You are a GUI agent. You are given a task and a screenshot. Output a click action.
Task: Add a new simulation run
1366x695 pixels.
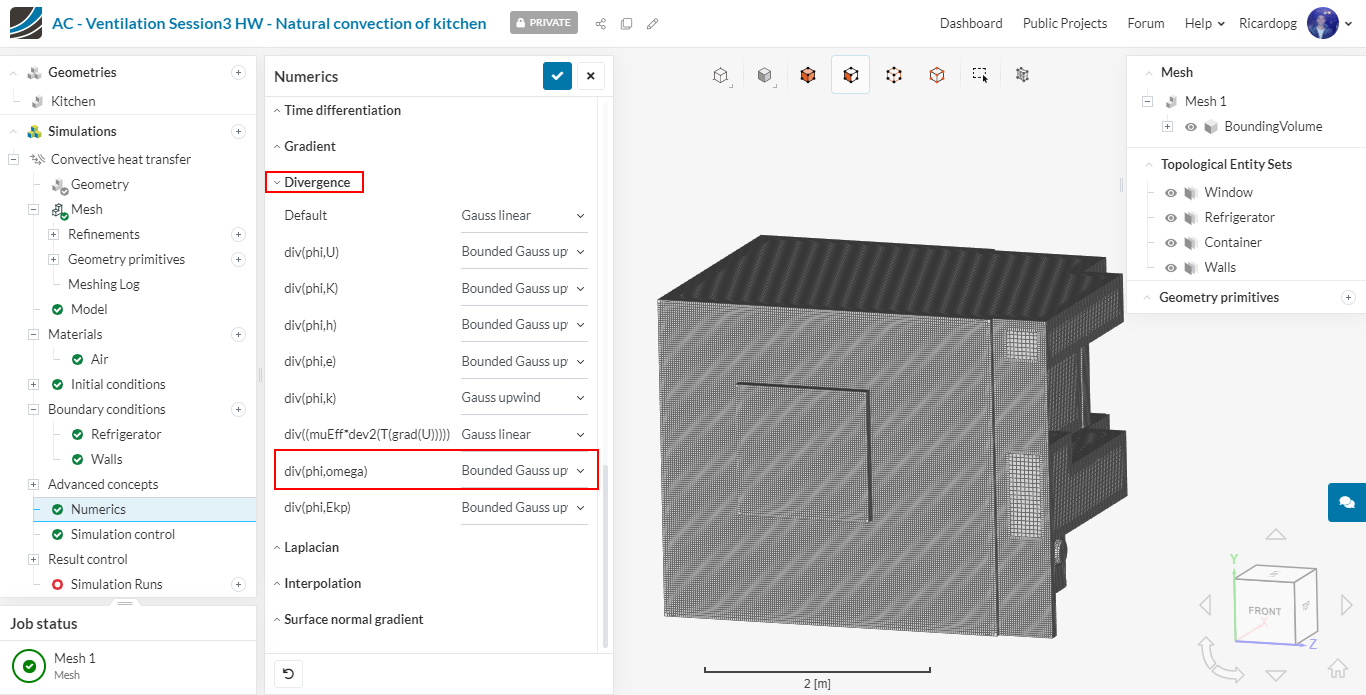click(x=238, y=584)
